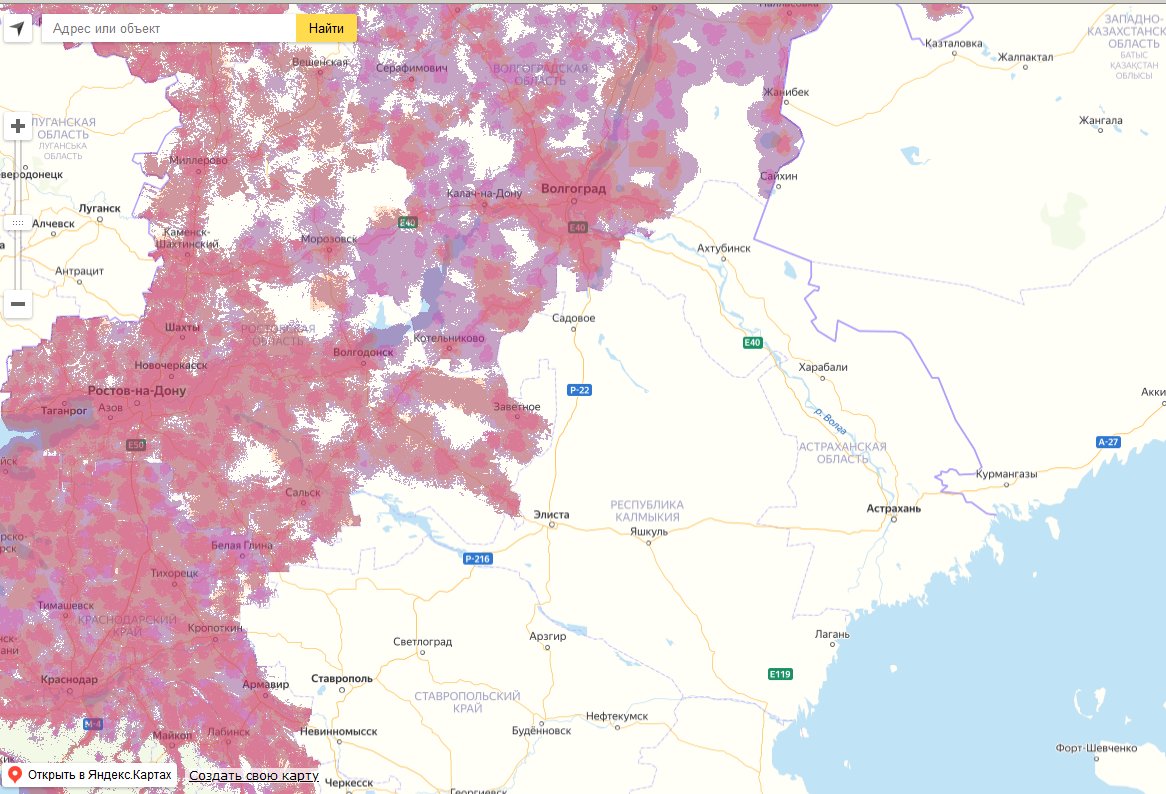1166x794 pixels.
Task: Click the Жангала label
Action: click(x=1101, y=120)
